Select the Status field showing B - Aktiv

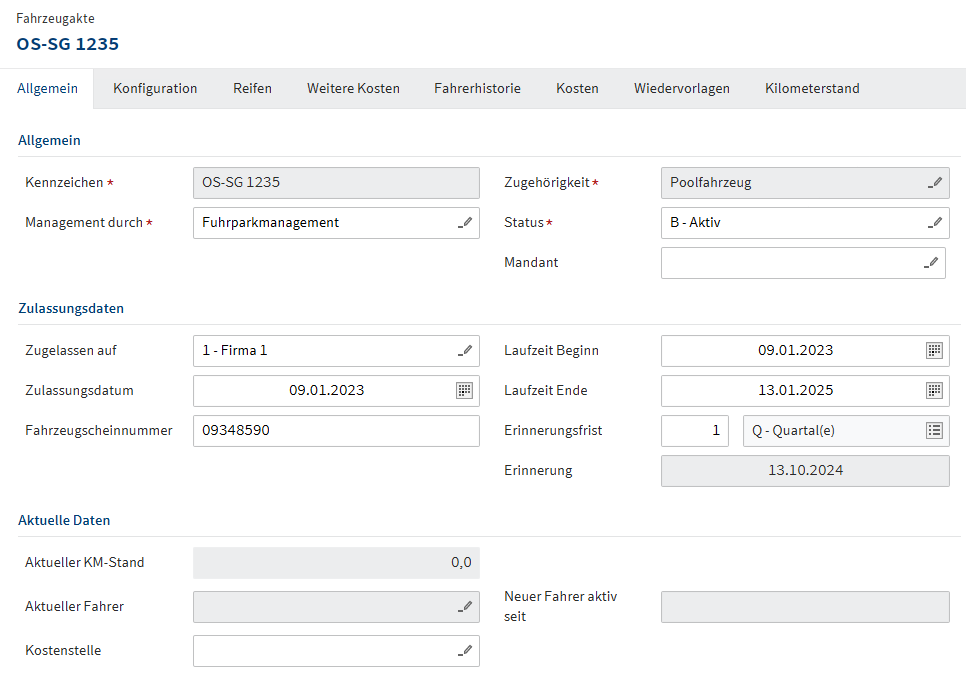pos(790,223)
